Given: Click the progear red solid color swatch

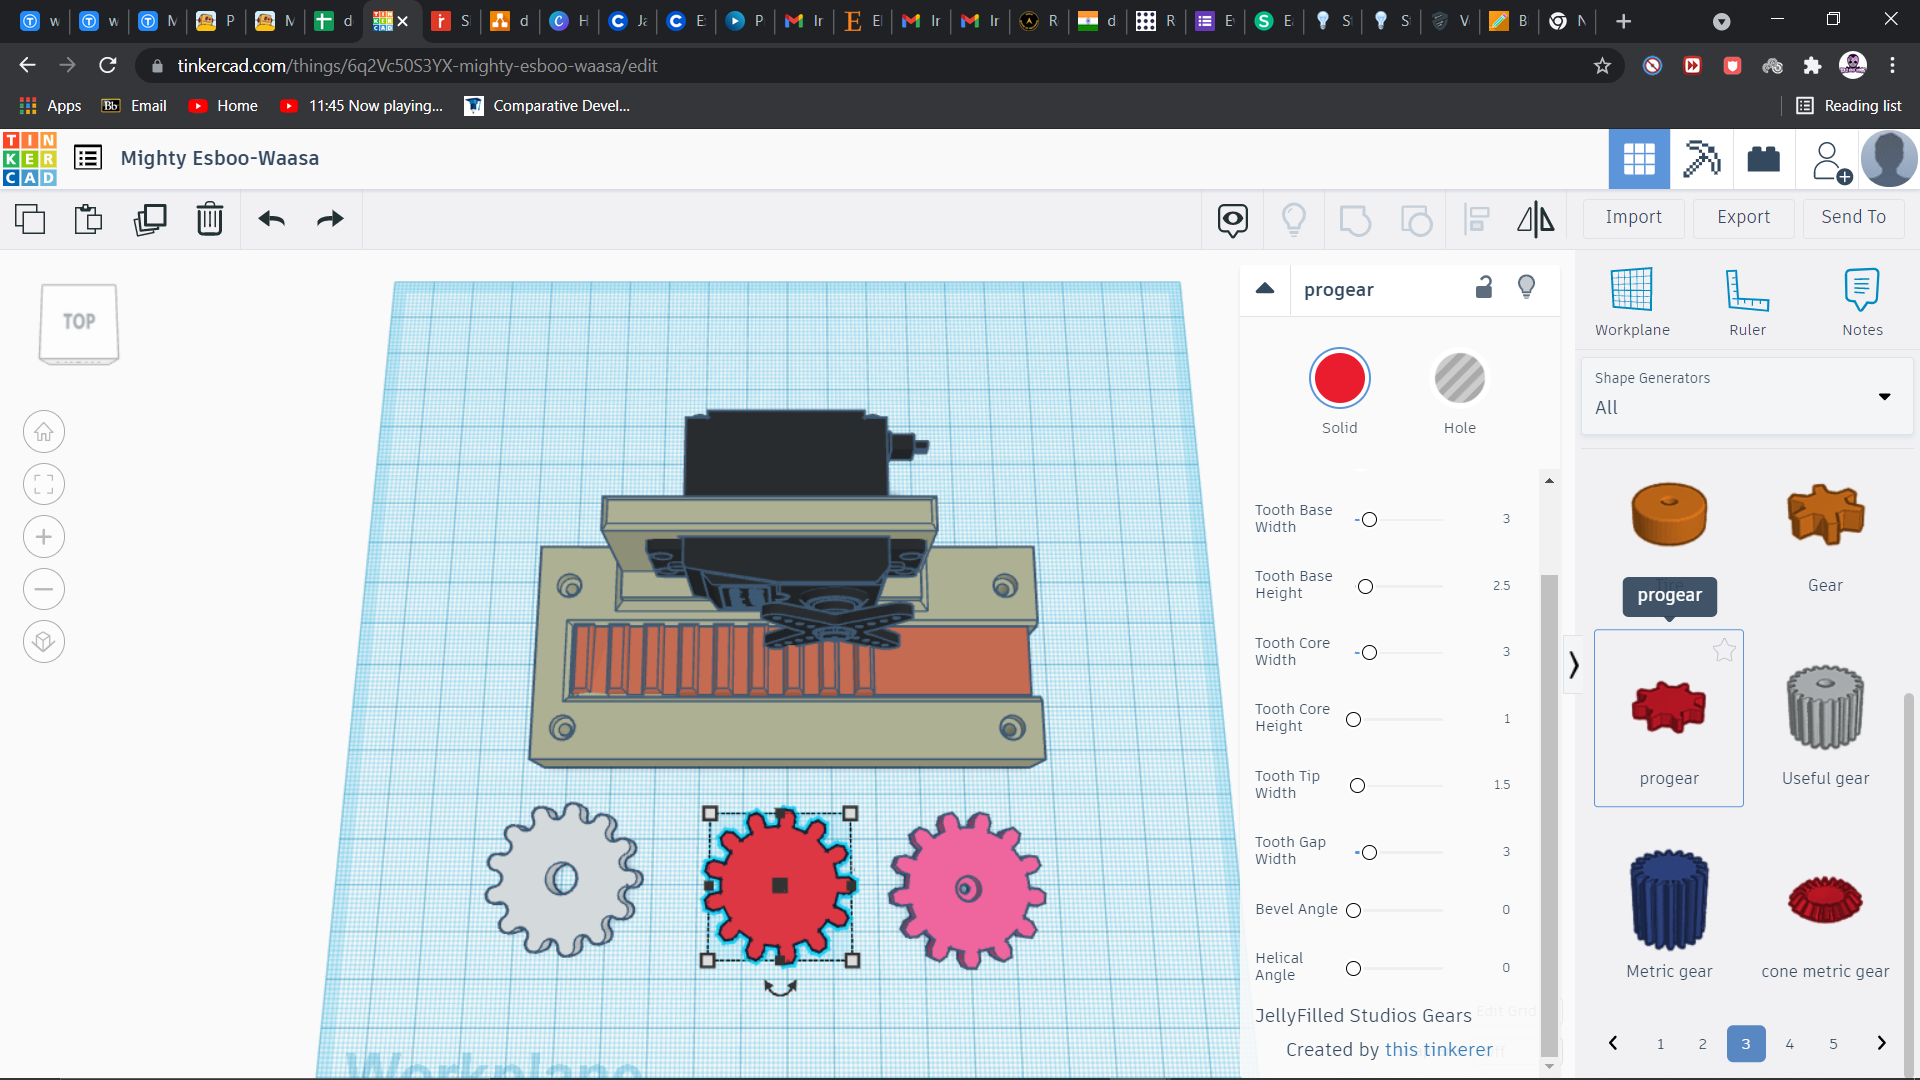Looking at the screenshot, I should point(1340,378).
